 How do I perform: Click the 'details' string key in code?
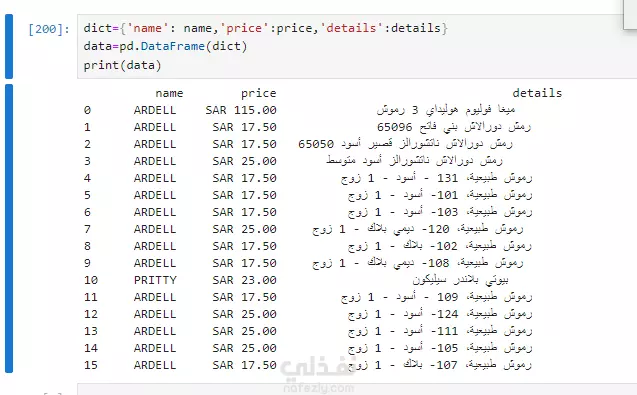click(351, 28)
